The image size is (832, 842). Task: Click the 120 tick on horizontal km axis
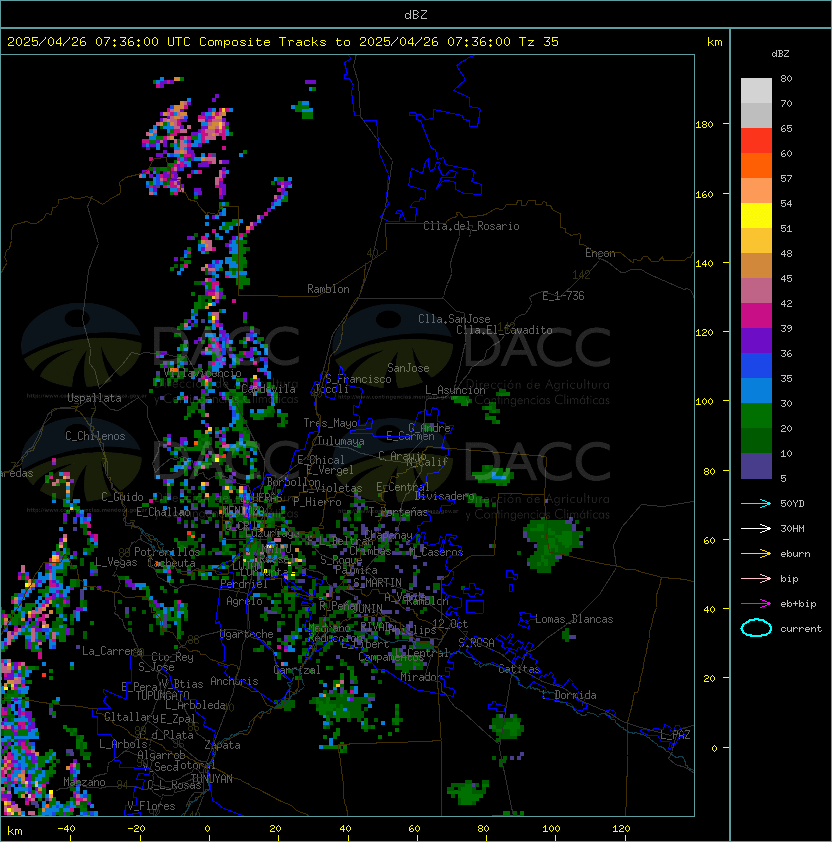point(621,829)
